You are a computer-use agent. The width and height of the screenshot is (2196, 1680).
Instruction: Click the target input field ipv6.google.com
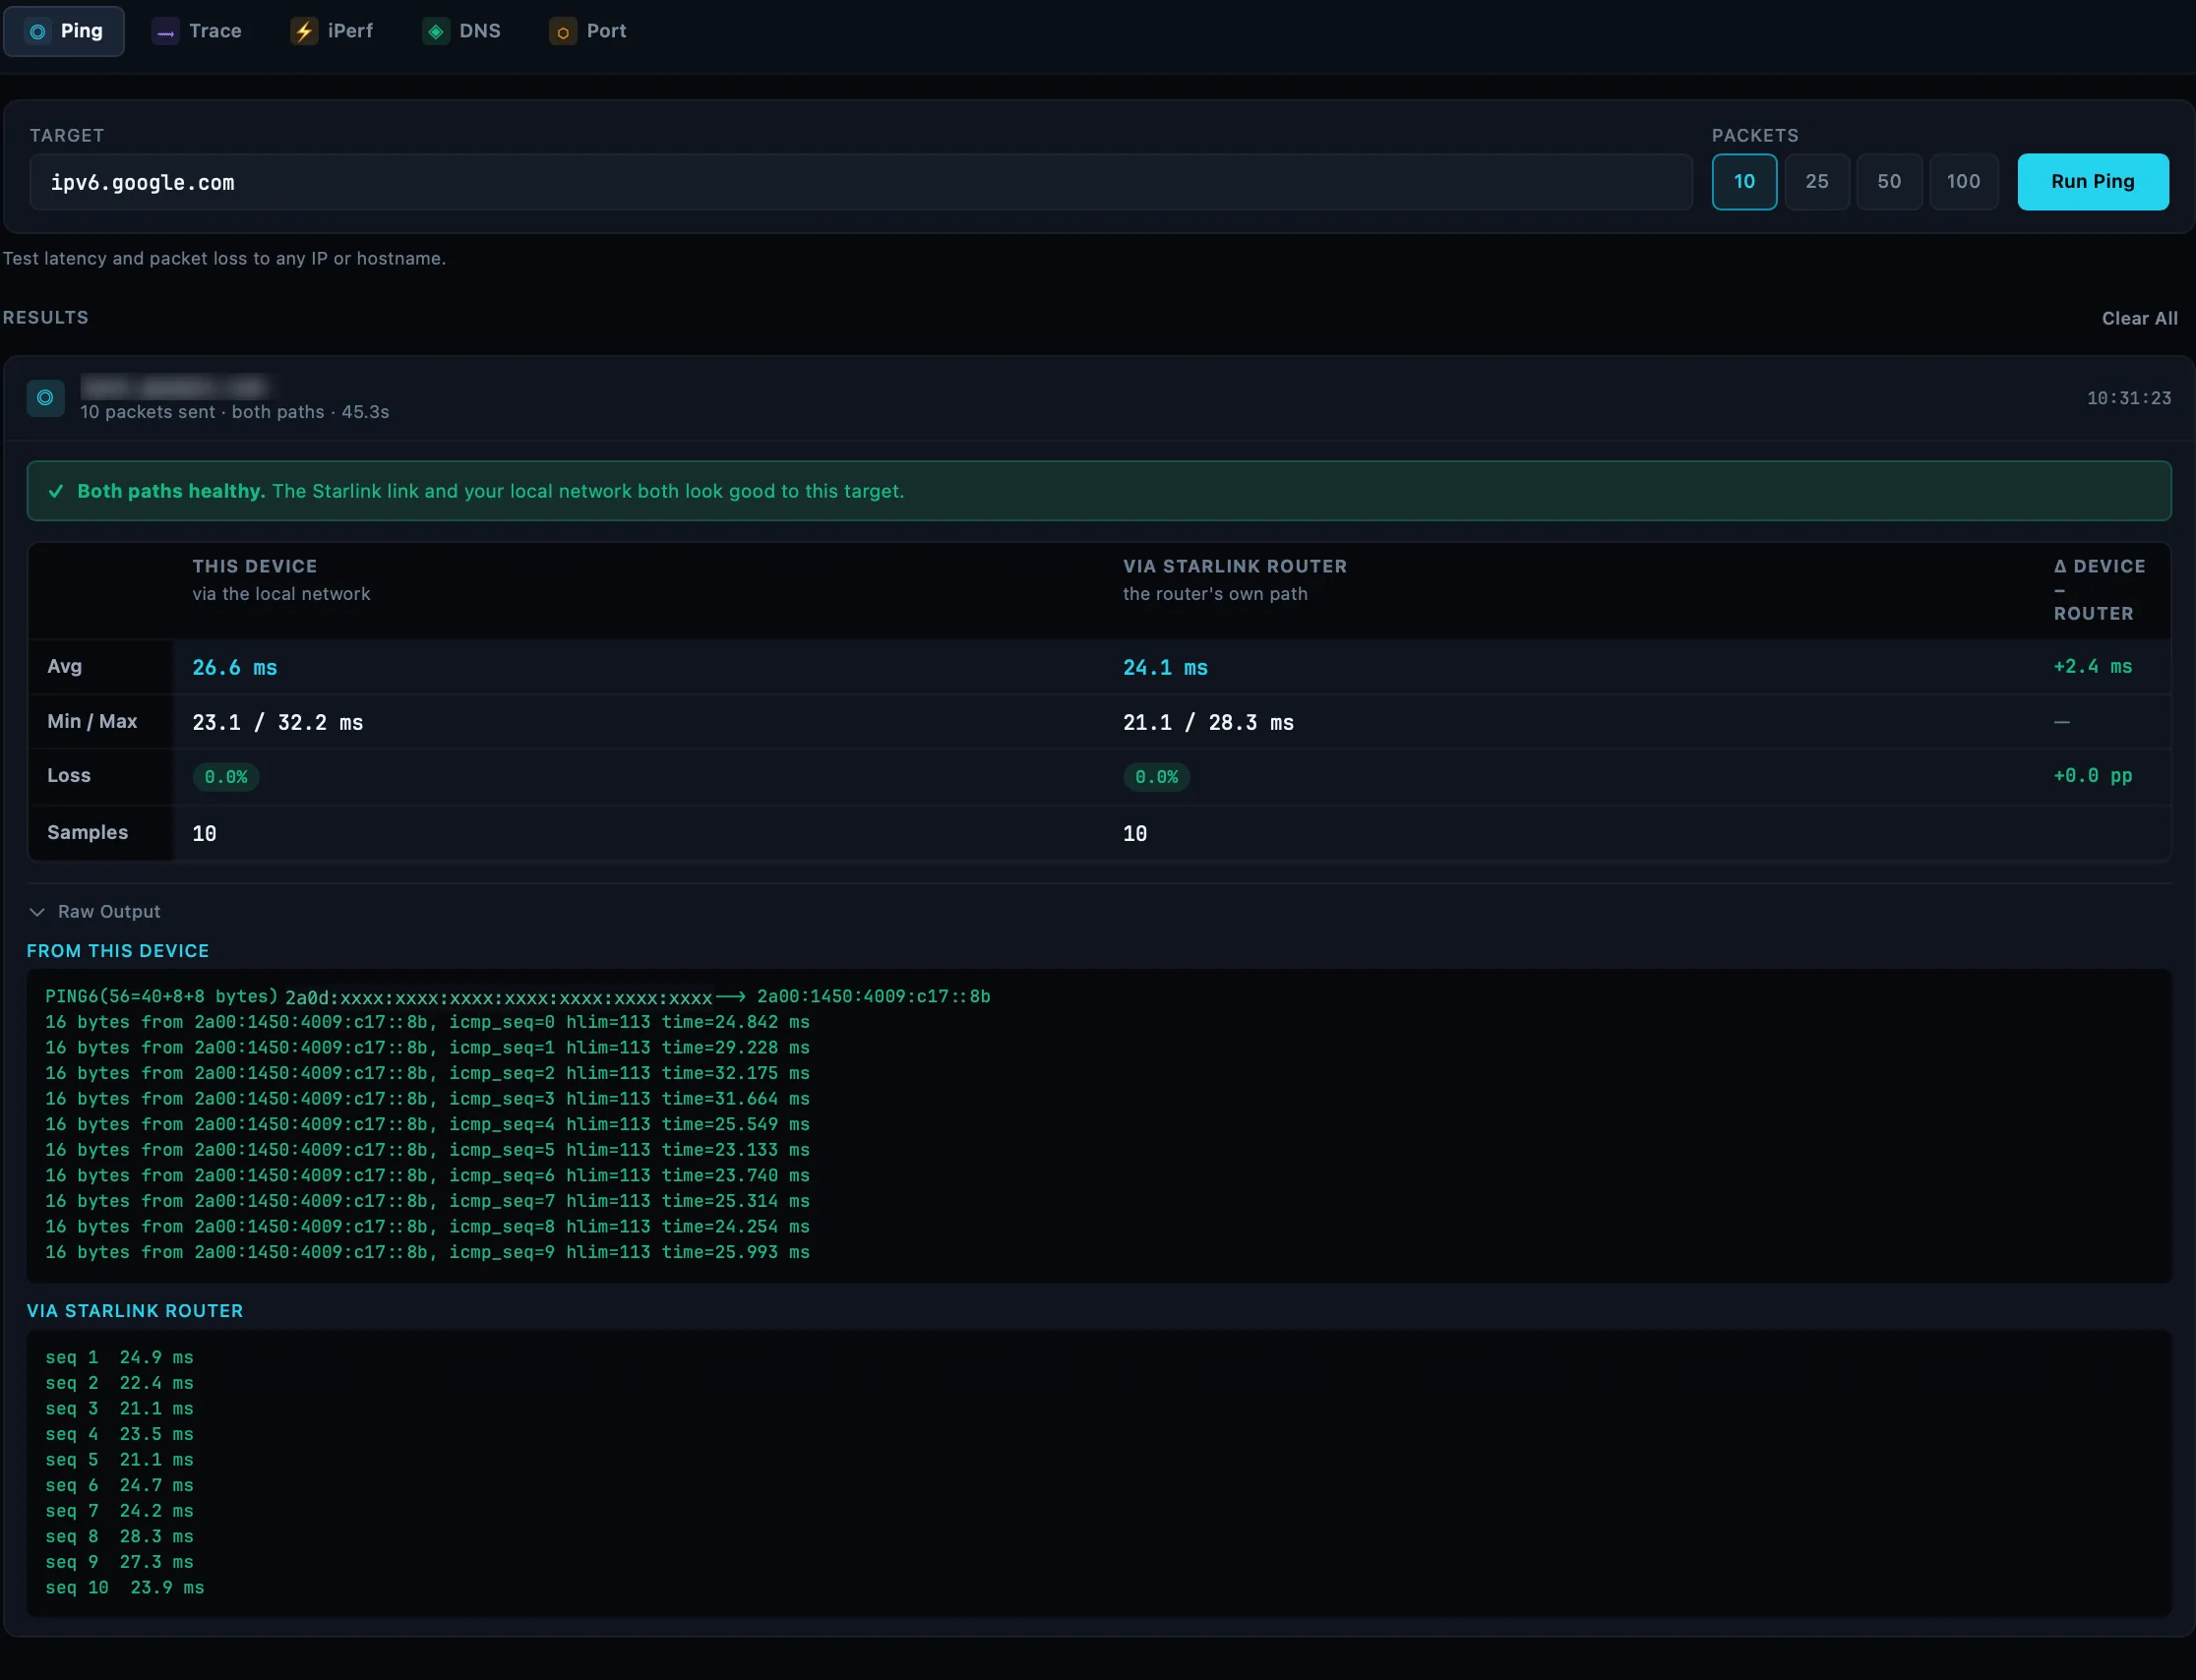pos(860,182)
